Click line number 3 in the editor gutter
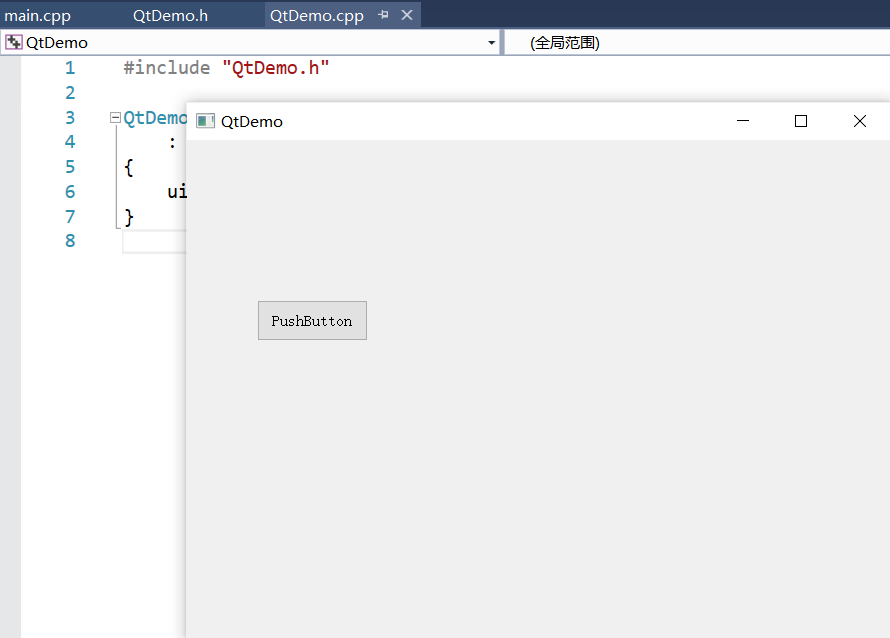Screen dimensions: 890x638 pyautogui.click(x=70, y=116)
